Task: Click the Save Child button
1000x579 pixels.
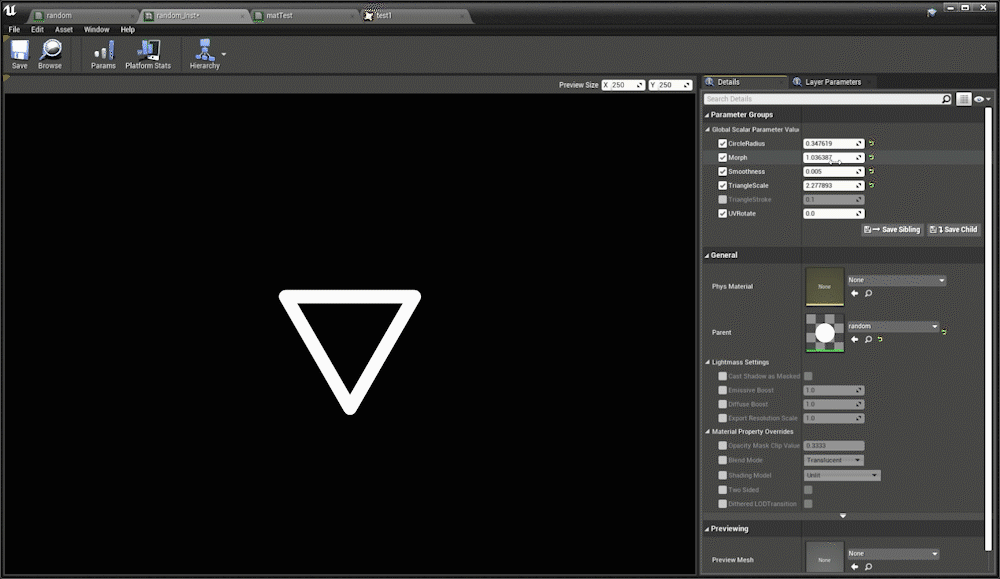Action: tap(953, 230)
